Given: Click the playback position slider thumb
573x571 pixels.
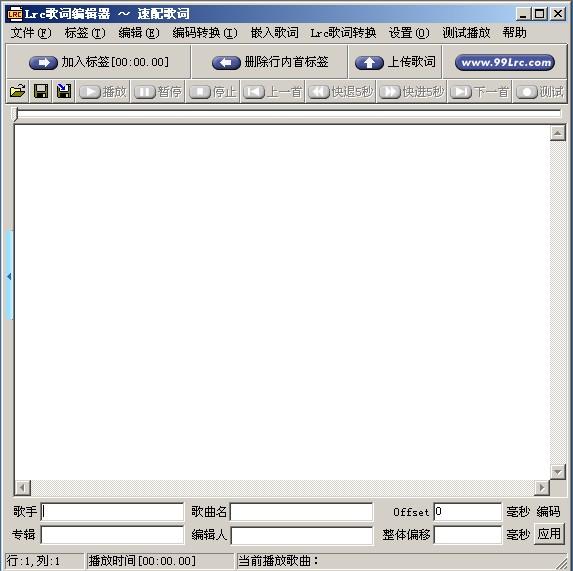Looking at the screenshot, I should (x=15, y=114).
